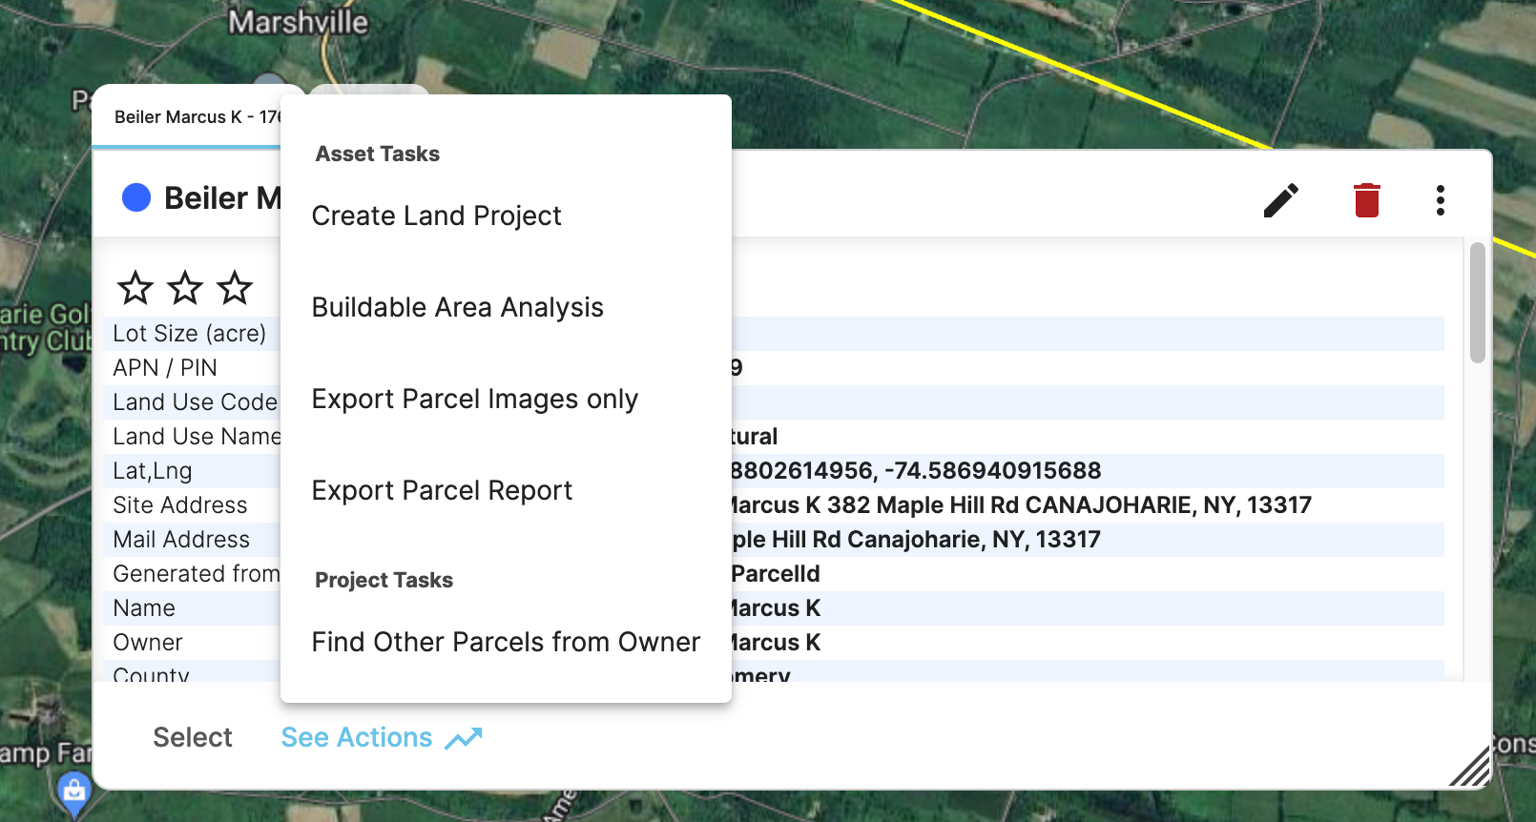Select Export Parcel Report

click(442, 490)
